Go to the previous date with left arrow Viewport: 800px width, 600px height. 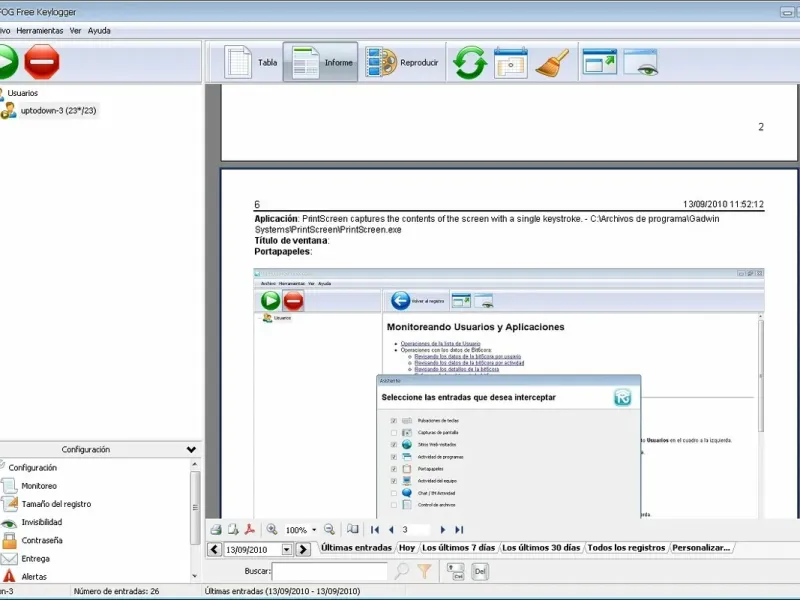pos(214,549)
